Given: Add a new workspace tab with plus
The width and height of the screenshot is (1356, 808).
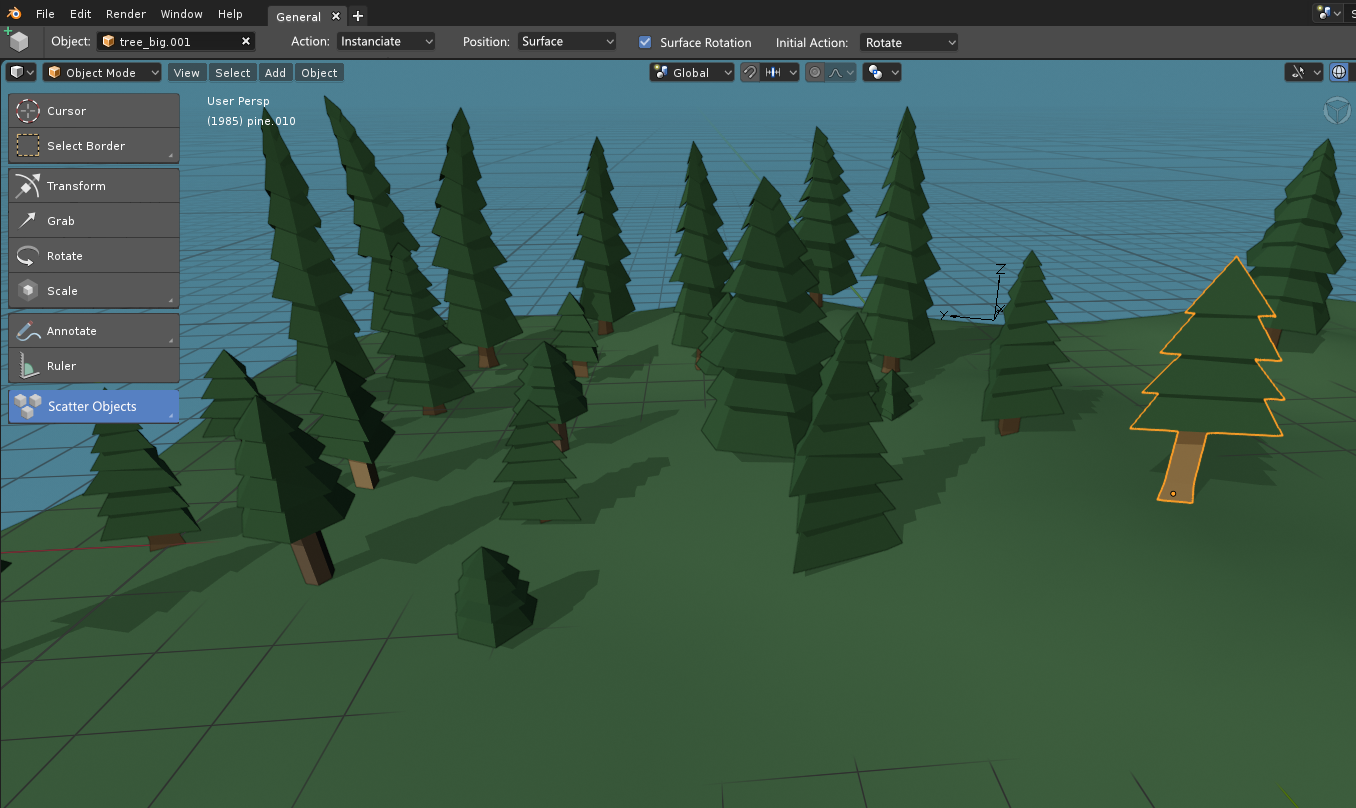Looking at the screenshot, I should pyautogui.click(x=358, y=16).
